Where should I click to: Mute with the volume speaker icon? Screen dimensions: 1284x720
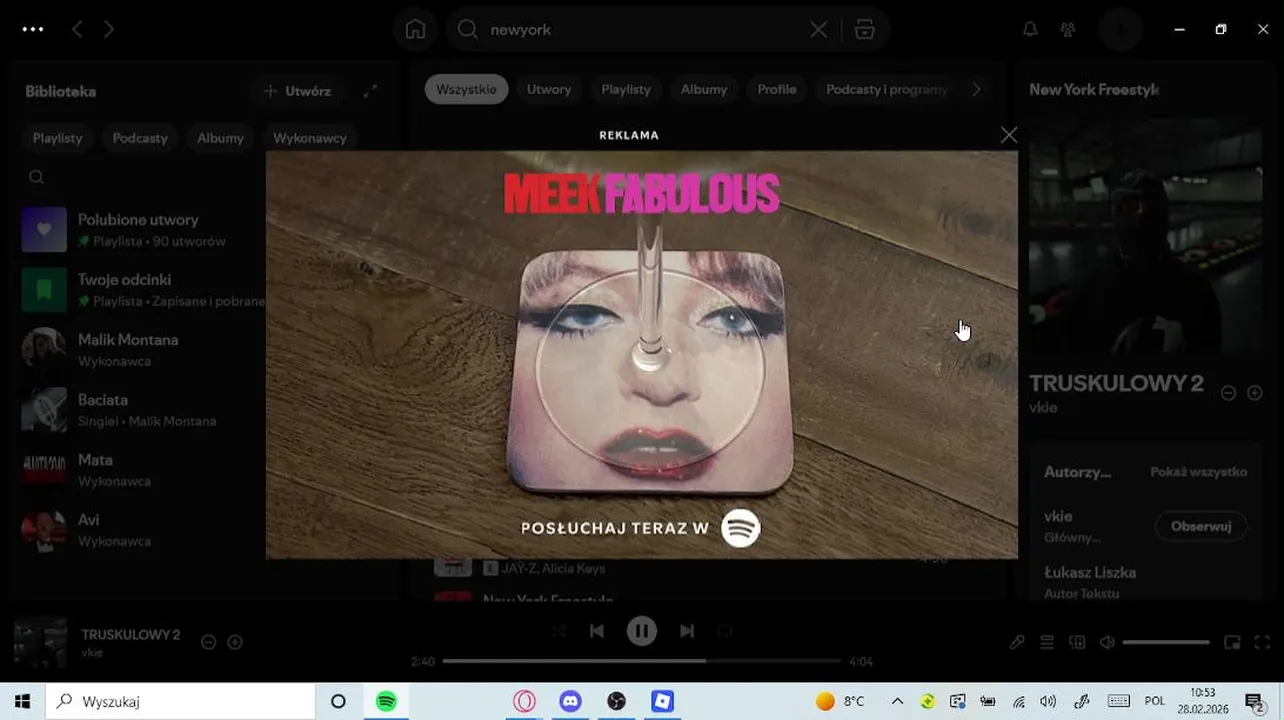(1107, 642)
